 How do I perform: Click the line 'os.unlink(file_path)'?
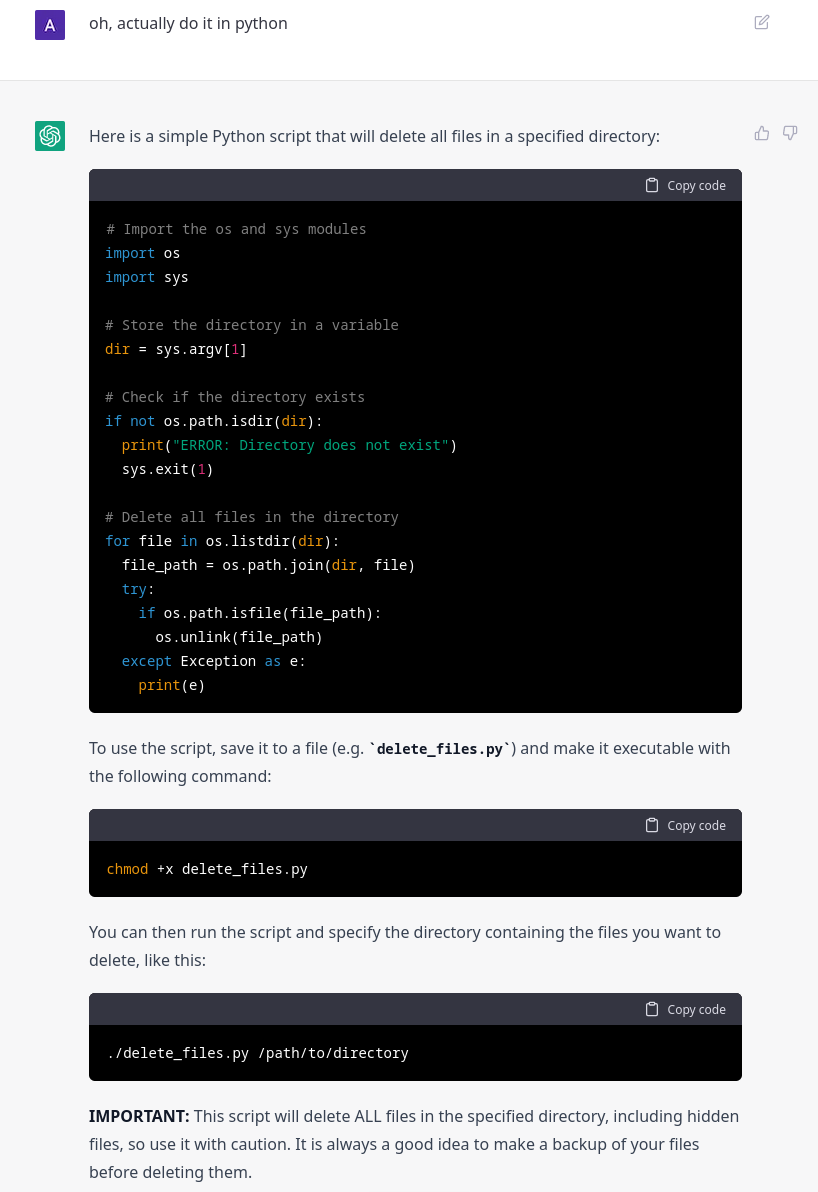coord(239,637)
